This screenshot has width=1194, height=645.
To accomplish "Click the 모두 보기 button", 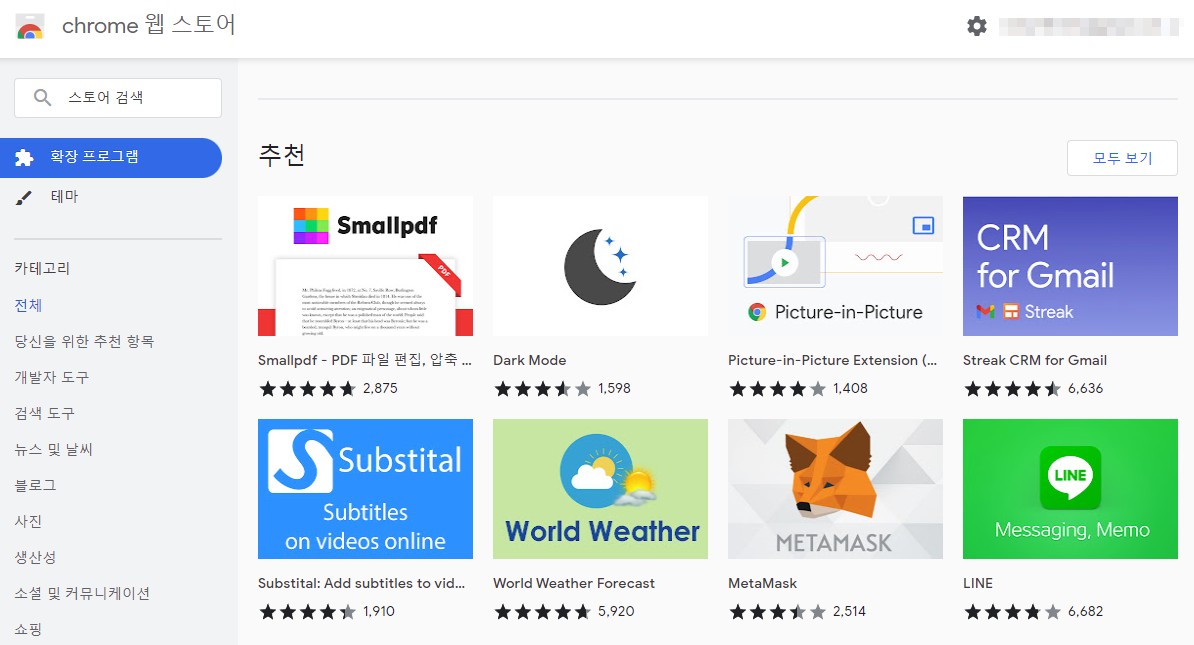I will point(1122,158).
